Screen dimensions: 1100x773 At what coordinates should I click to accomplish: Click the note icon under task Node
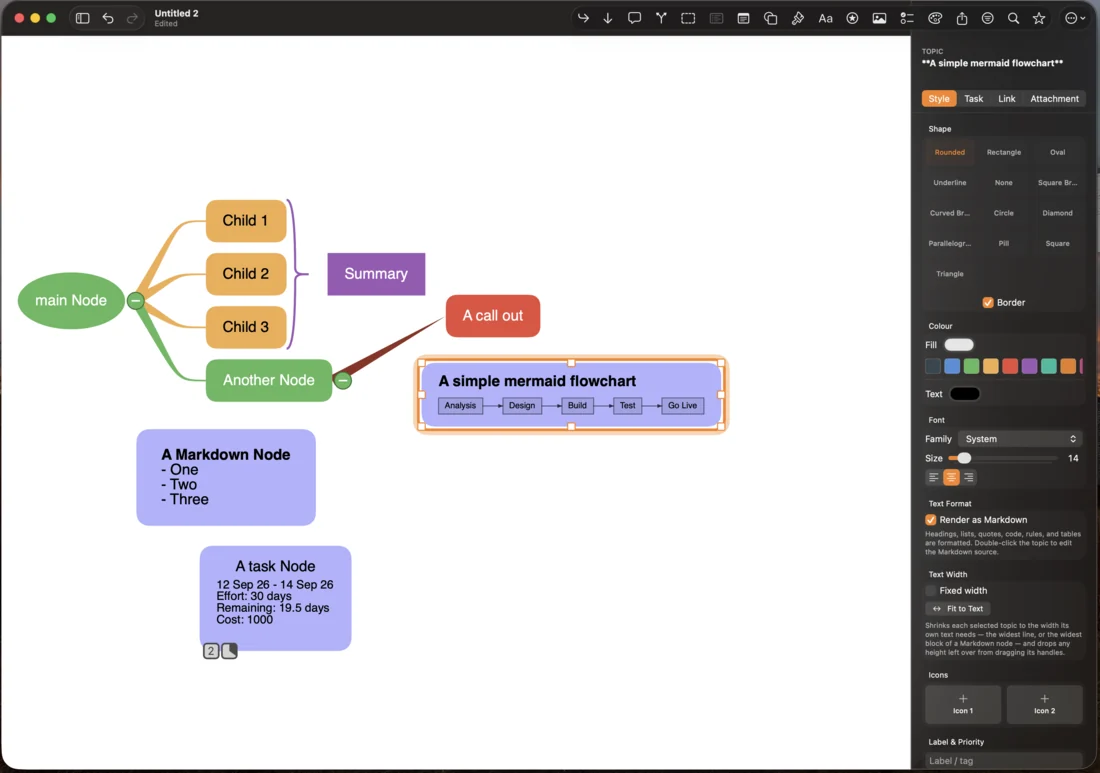pos(229,651)
